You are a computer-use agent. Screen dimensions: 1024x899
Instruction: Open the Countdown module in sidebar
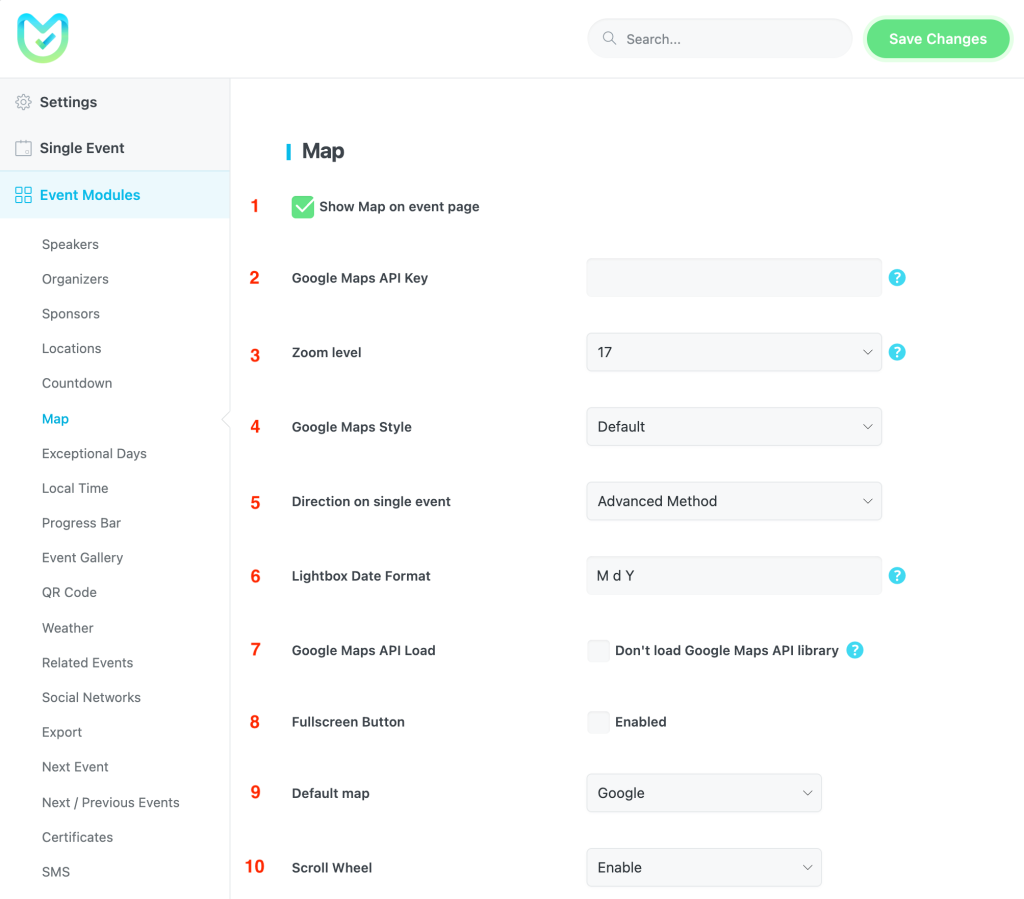coord(77,383)
